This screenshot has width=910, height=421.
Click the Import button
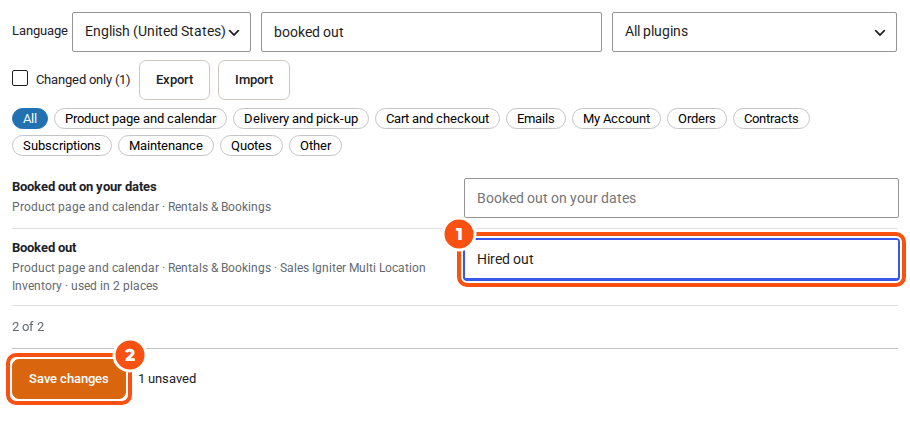[x=254, y=80]
